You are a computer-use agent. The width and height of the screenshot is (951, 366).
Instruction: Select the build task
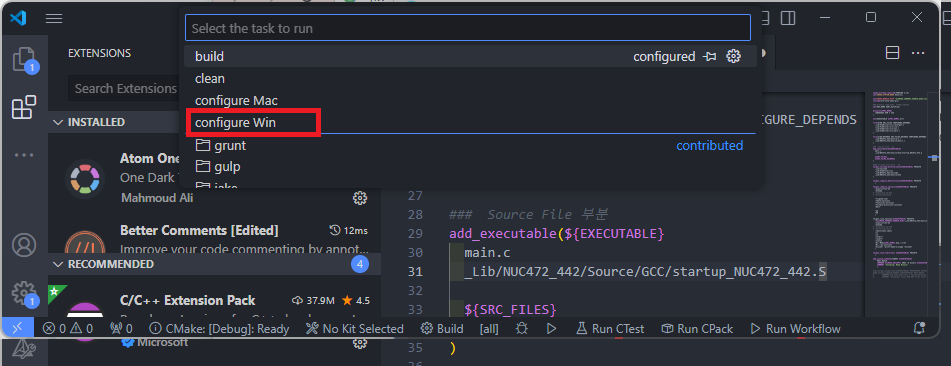470,56
